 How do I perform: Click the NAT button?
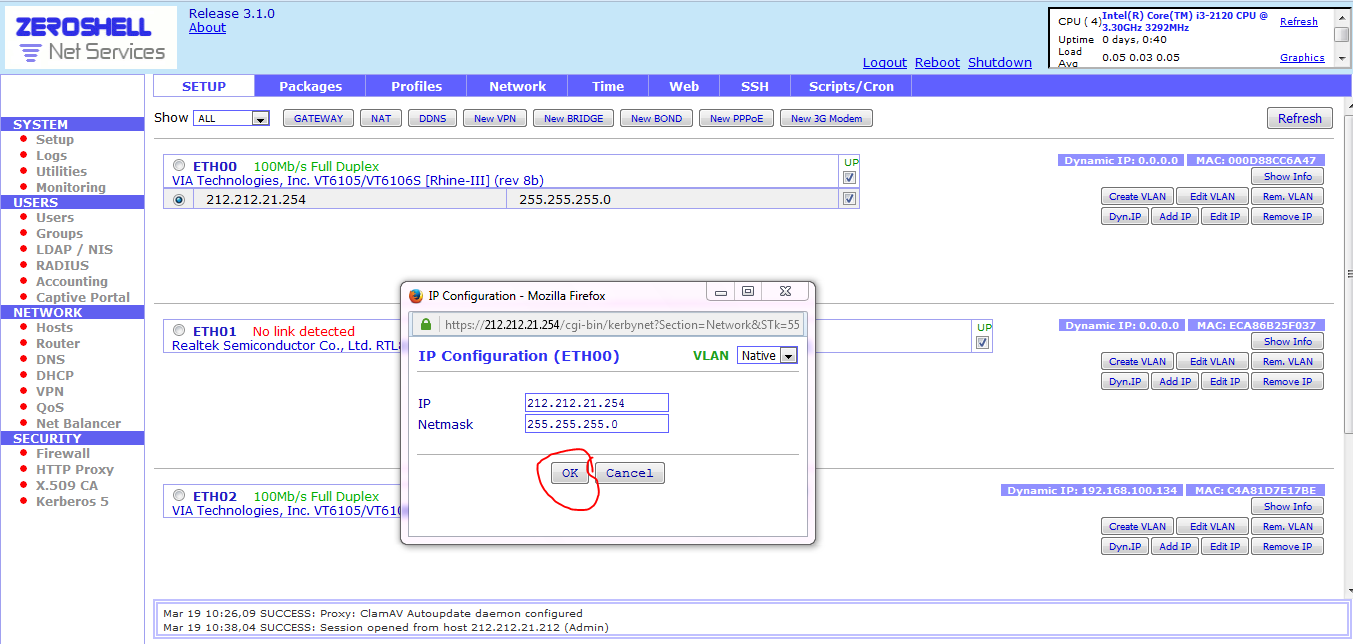[381, 118]
